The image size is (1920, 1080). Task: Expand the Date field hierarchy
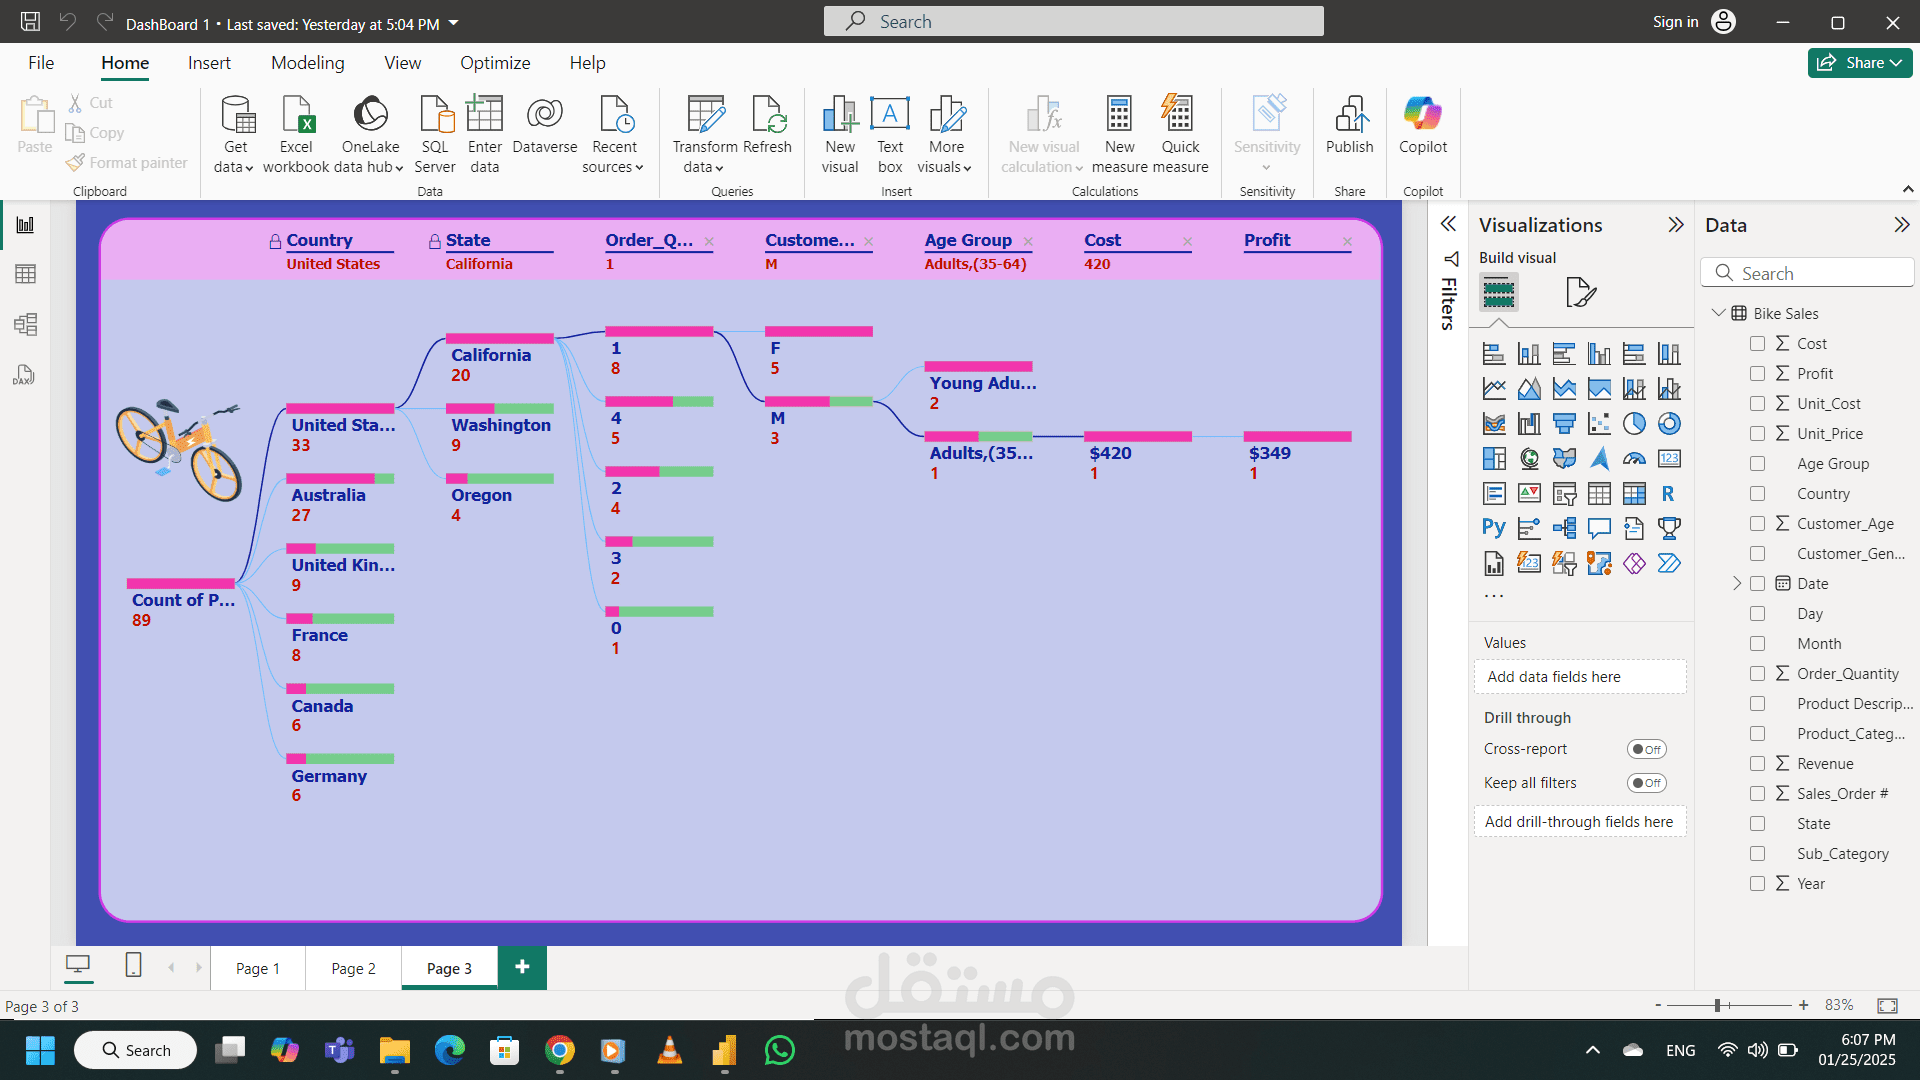click(x=1737, y=584)
